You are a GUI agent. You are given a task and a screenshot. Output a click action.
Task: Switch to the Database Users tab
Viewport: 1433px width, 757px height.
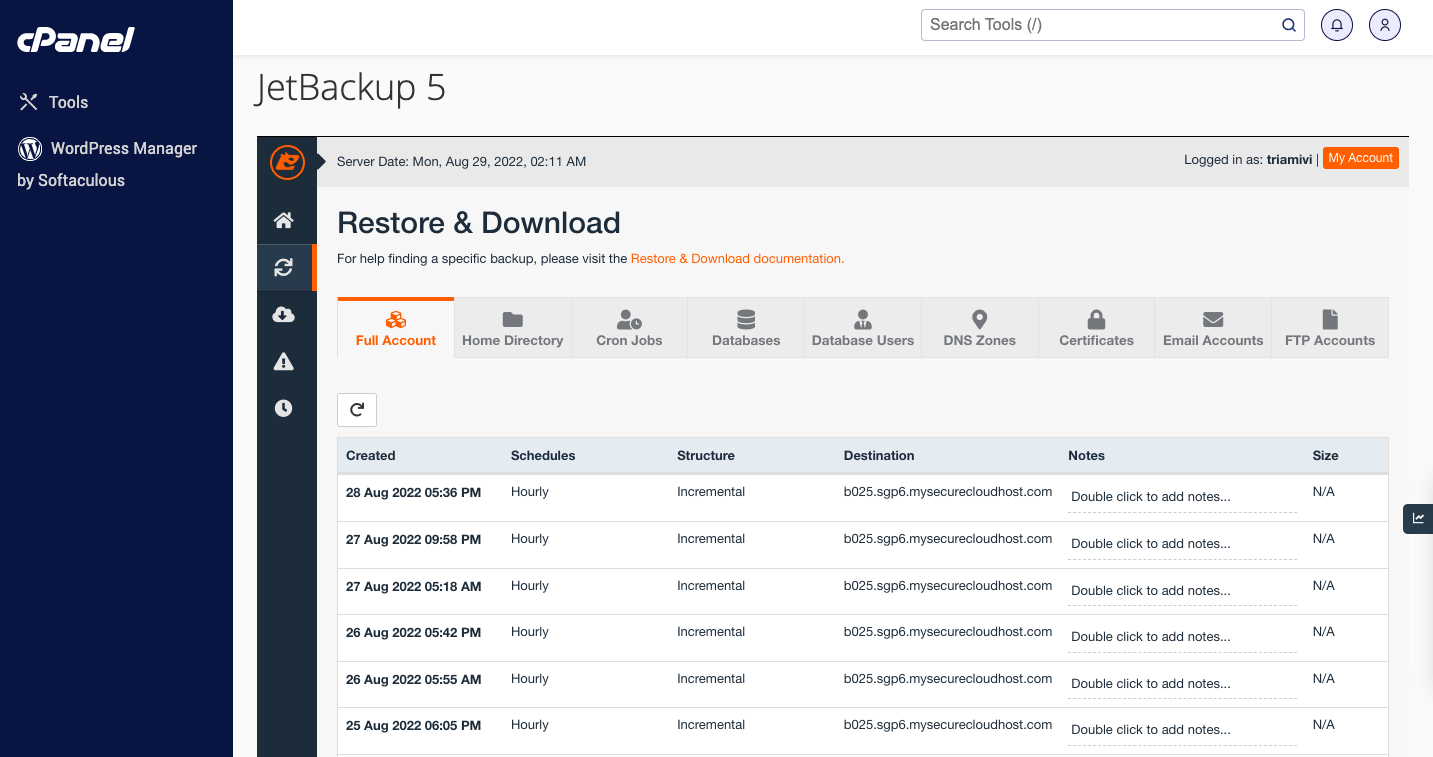863,328
